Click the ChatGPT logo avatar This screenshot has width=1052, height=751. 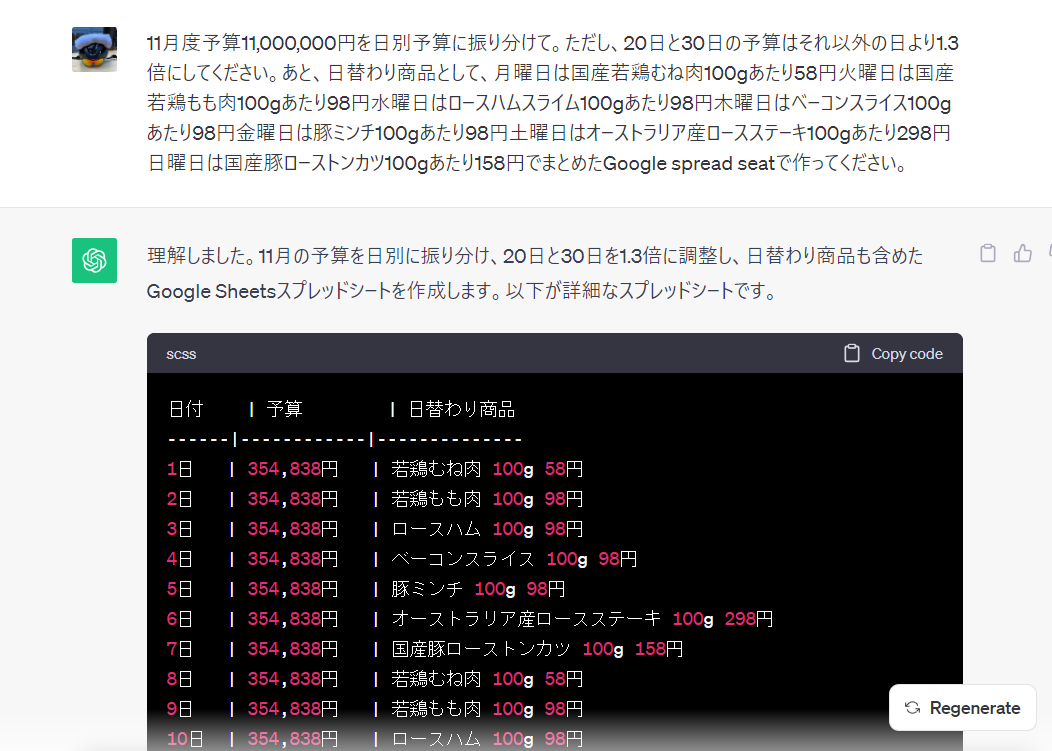95,260
